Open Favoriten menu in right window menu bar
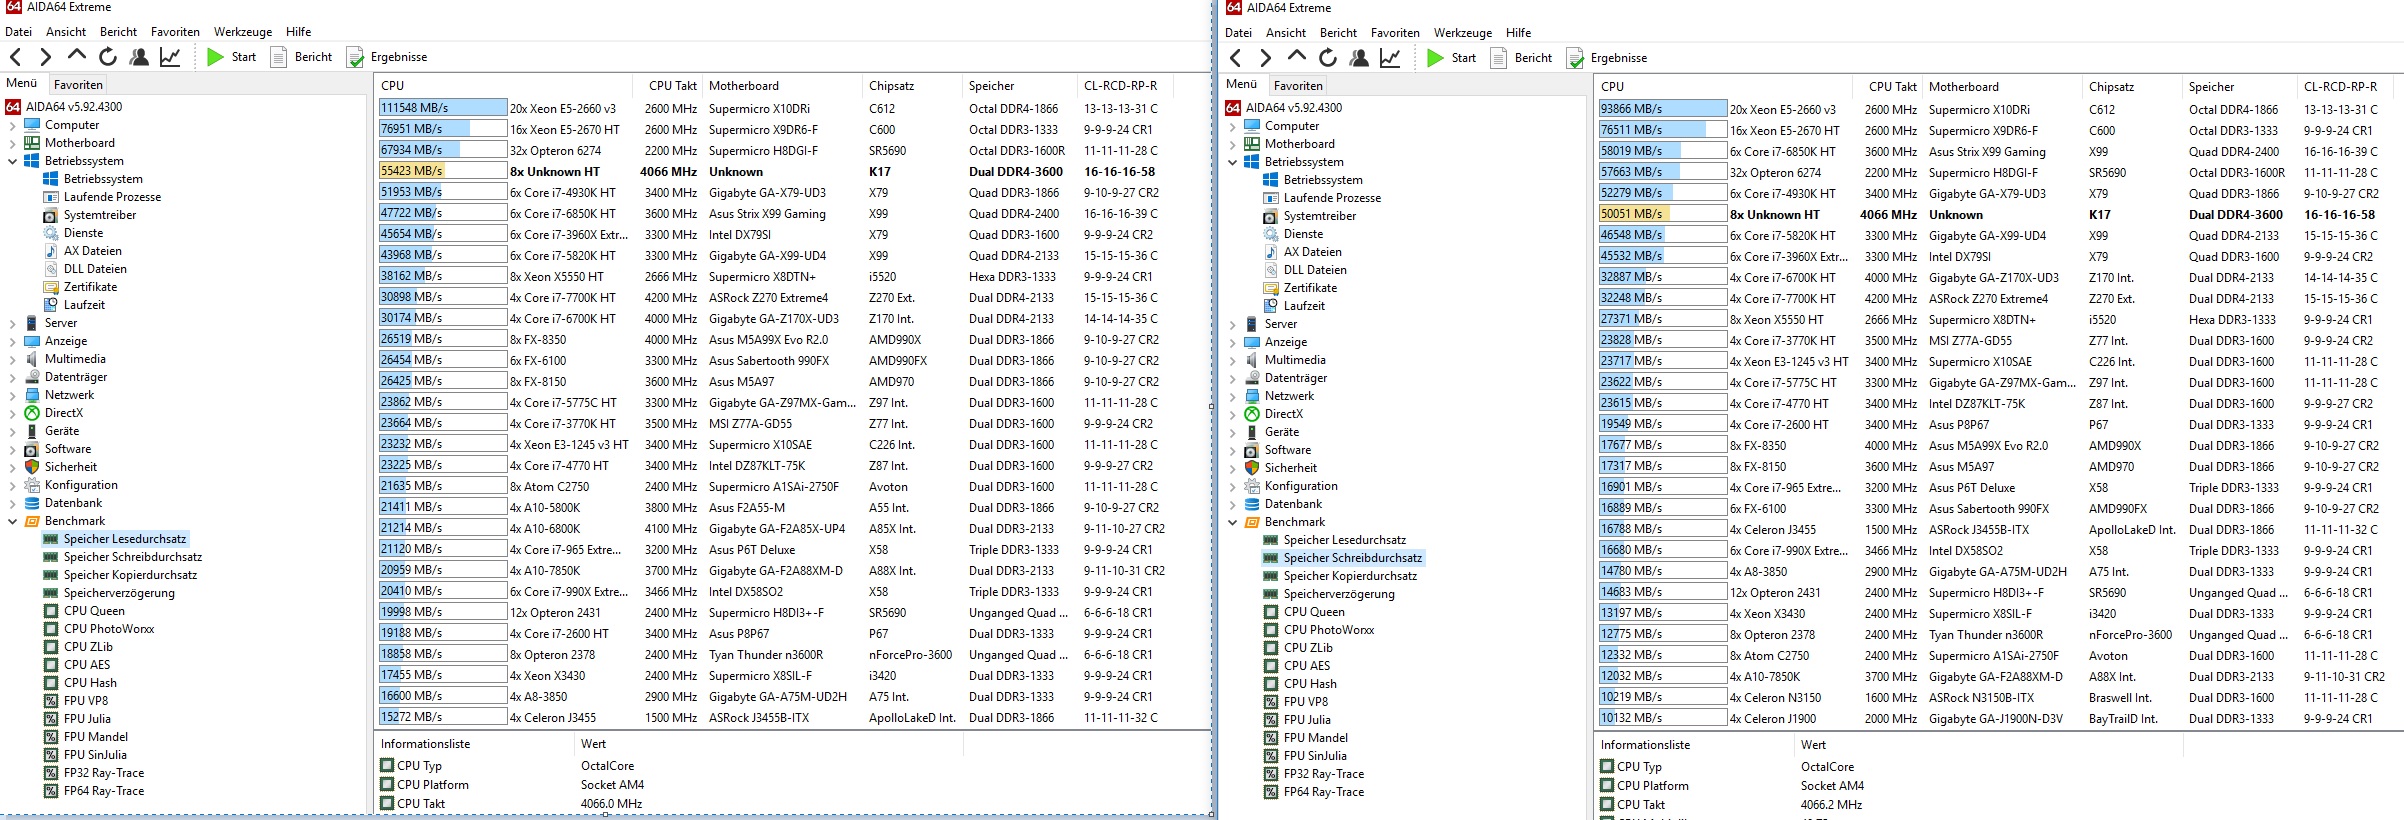2404x820 pixels. tap(1395, 33)
